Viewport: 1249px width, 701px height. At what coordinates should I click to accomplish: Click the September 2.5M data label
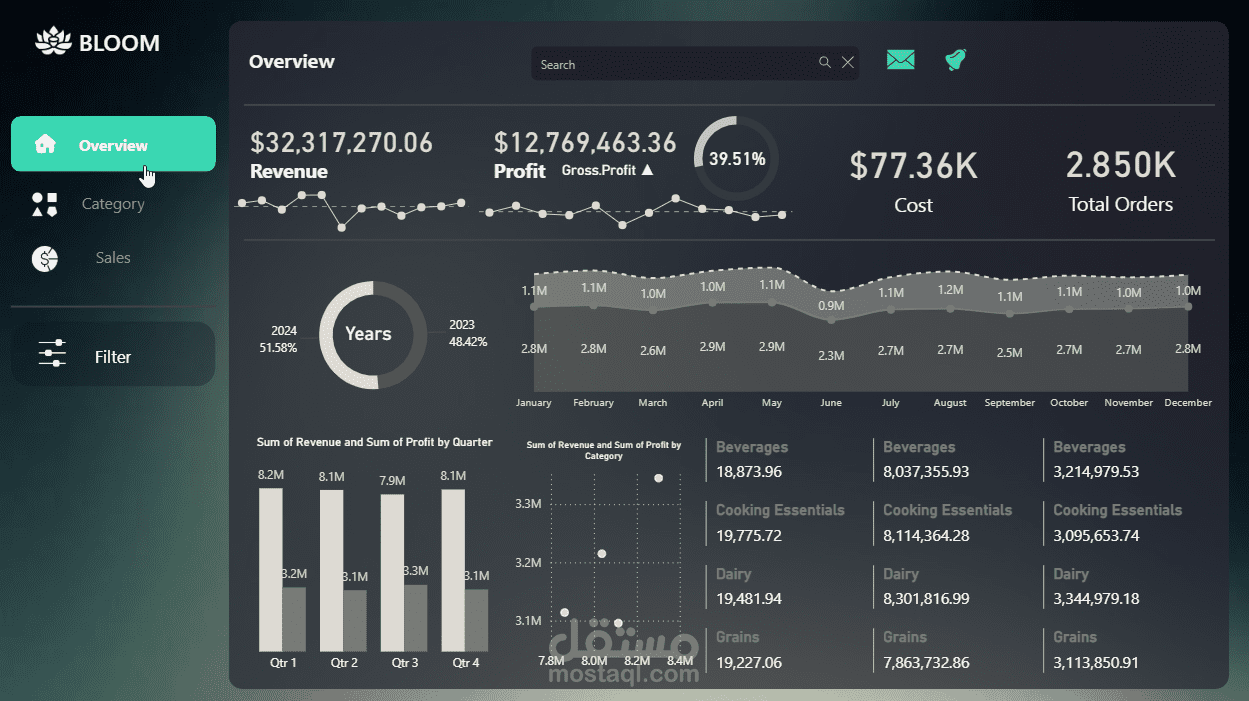pos(1009,352)
